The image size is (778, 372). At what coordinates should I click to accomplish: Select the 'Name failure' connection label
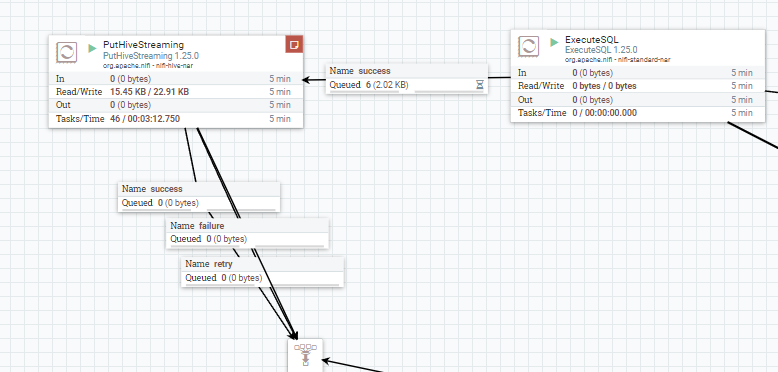click(197, 226)
